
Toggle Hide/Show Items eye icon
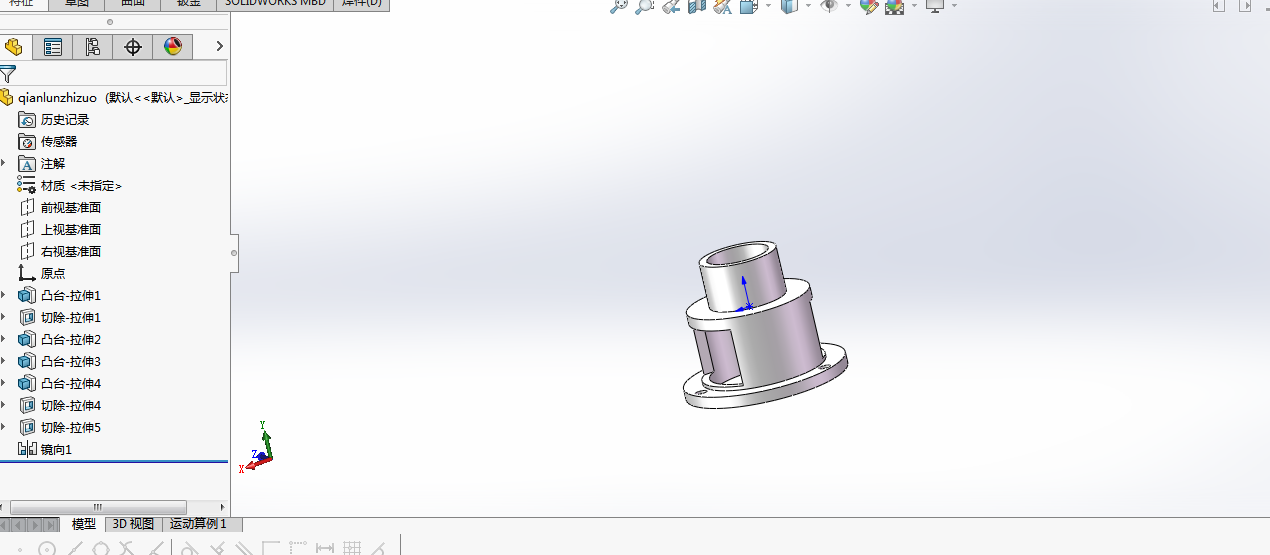click(829, 6)
